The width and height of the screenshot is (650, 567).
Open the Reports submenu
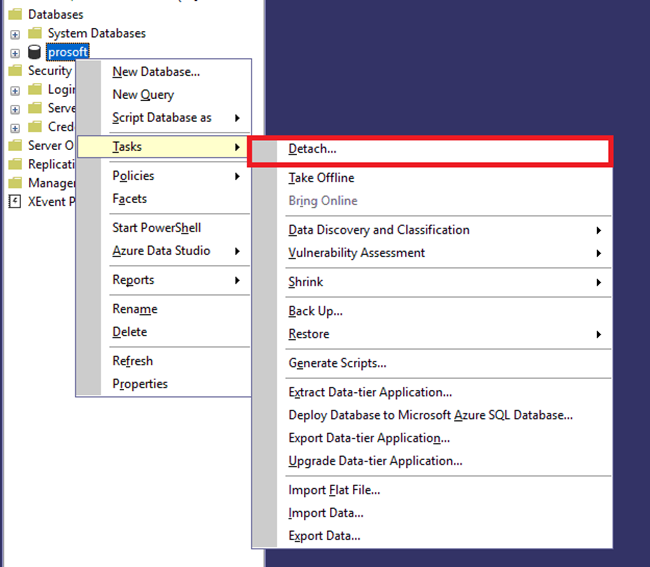point(133,280)
